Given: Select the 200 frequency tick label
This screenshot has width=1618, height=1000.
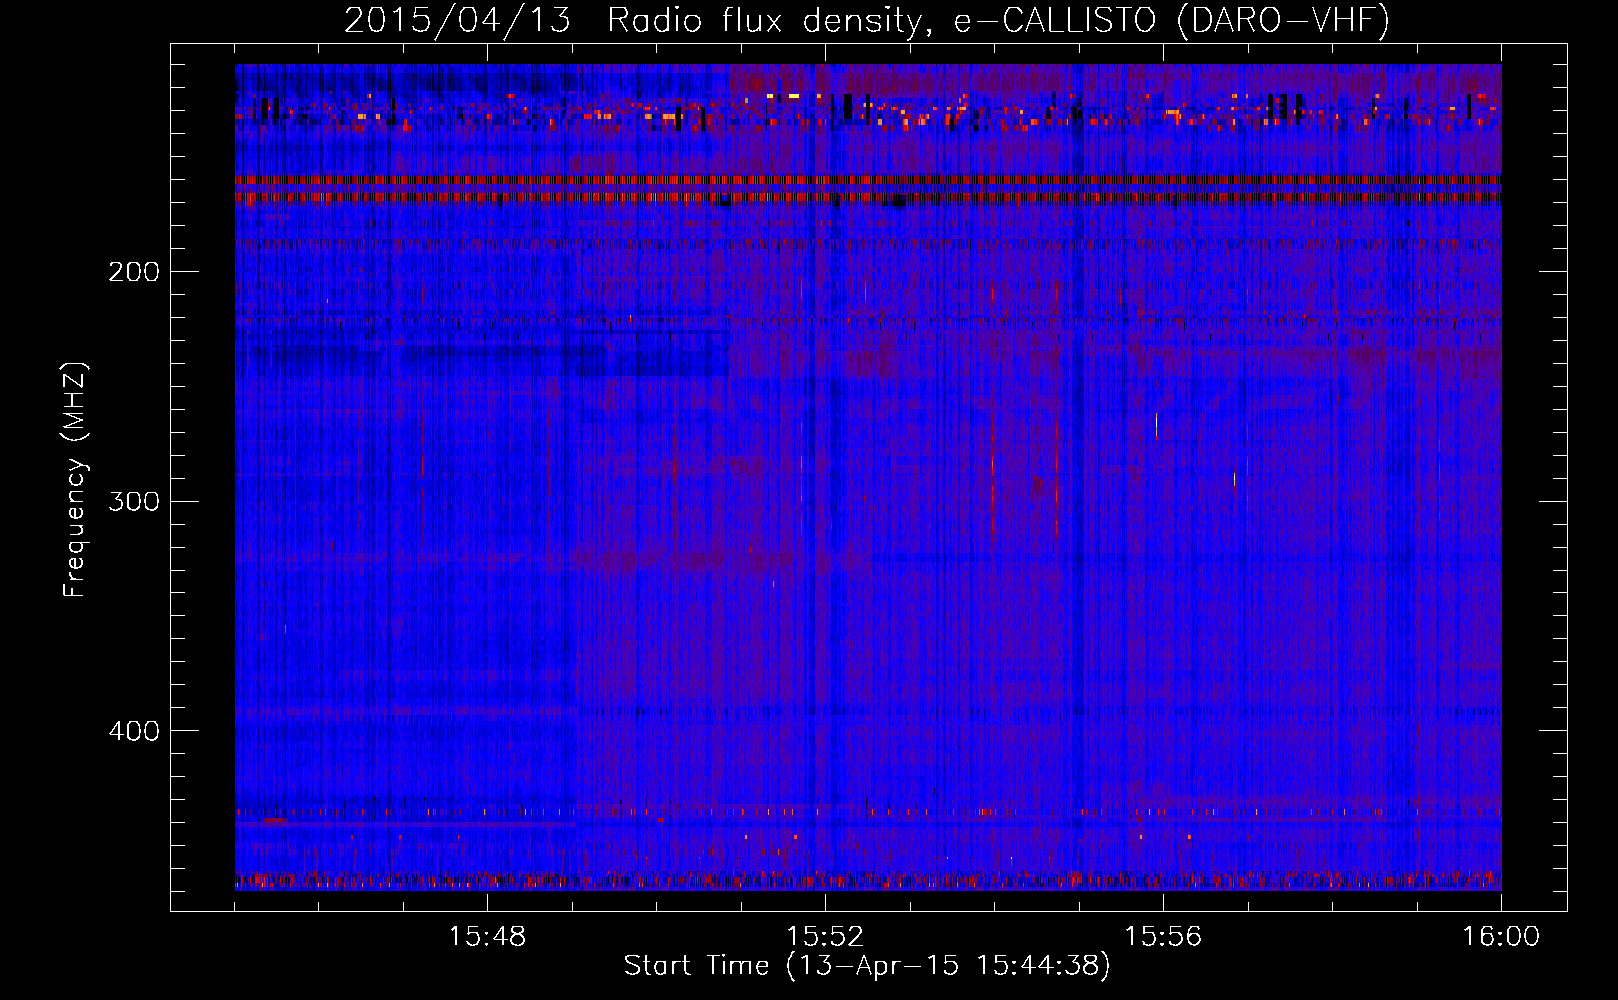Looking at the screenshot, I should click(x=134, y=271).
